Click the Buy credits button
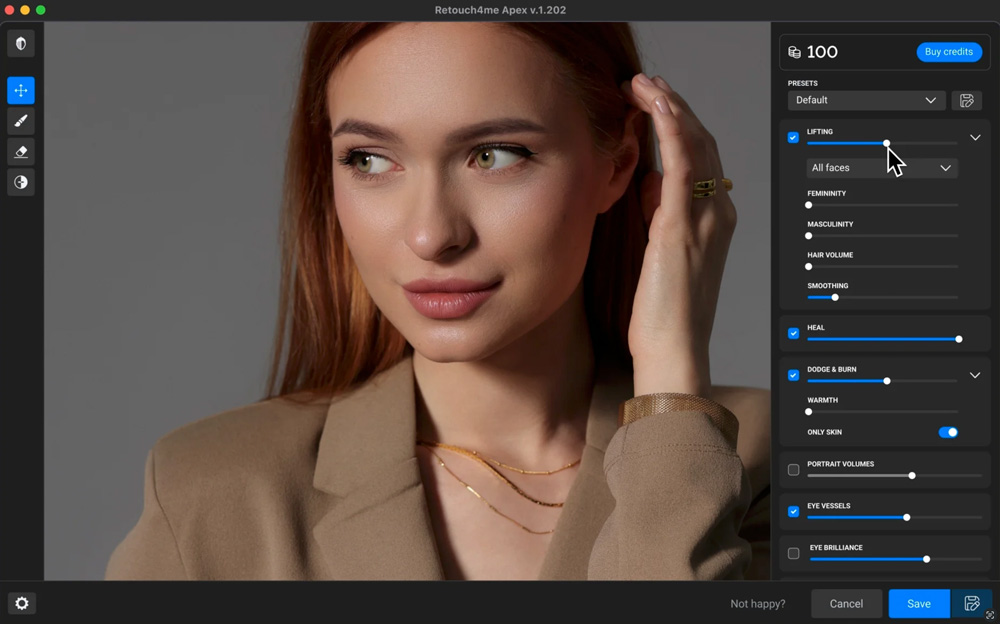The image size is (1000, 624). 948,52
